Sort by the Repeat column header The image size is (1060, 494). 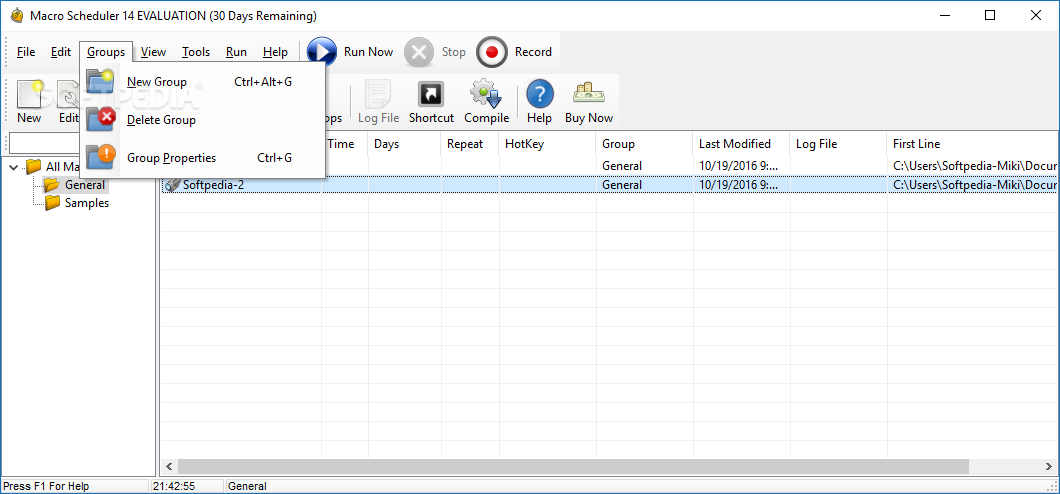pyautogui.click(x=471, y=144)
